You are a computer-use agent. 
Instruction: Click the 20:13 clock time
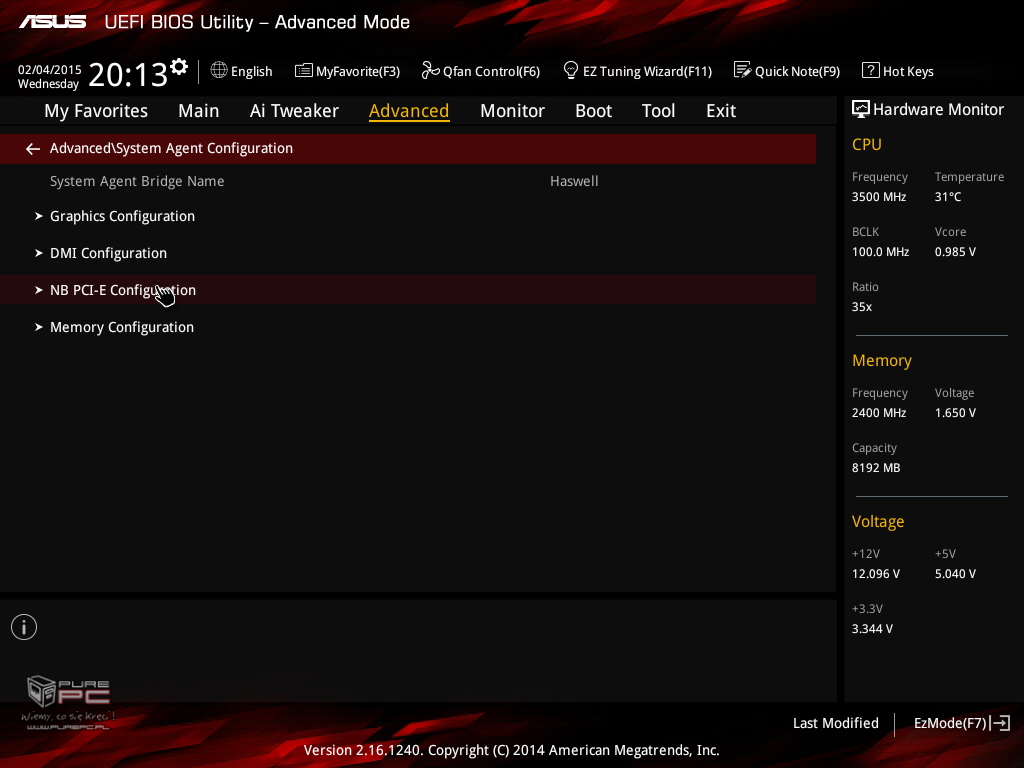(128, 74)
